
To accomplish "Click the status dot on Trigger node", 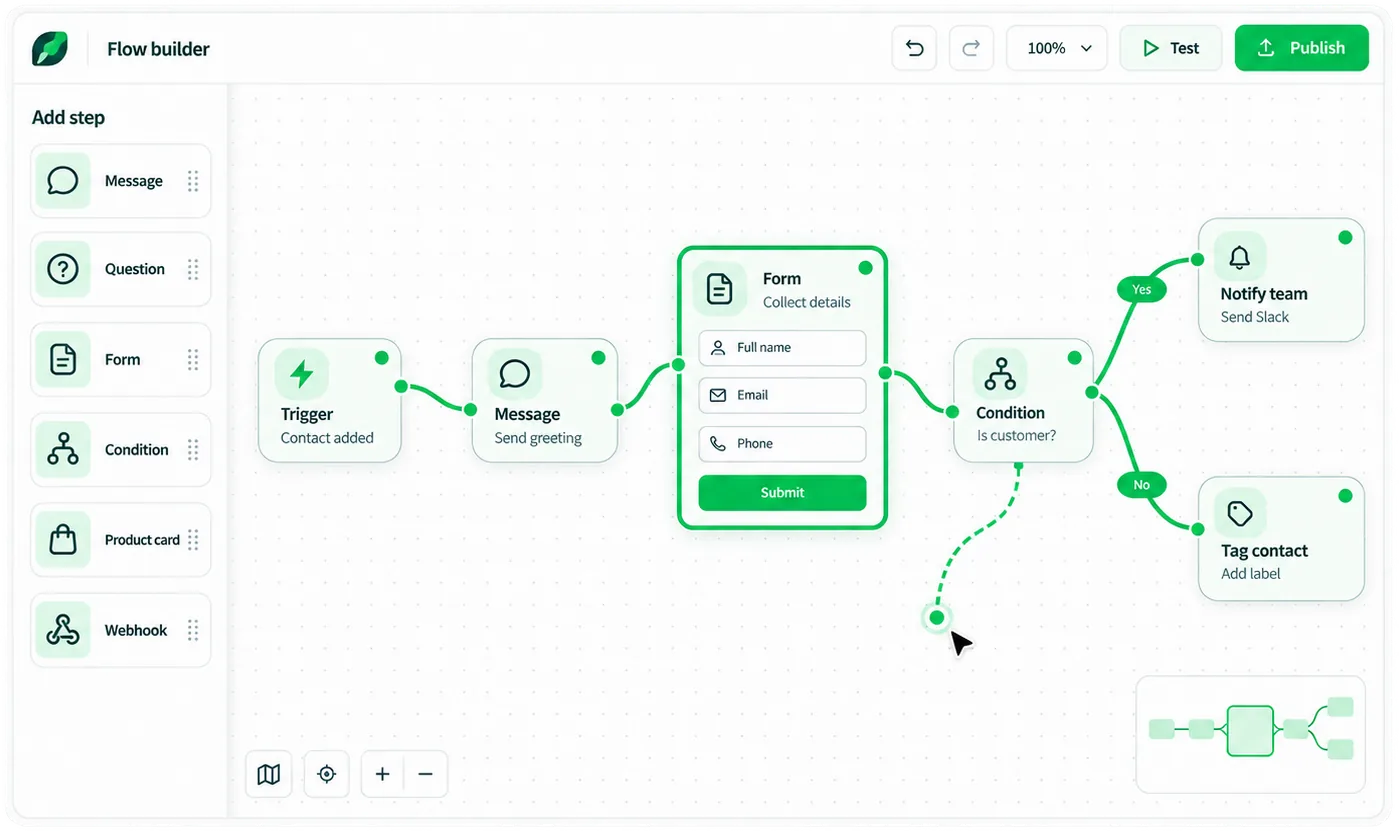I will pos(381,358).
